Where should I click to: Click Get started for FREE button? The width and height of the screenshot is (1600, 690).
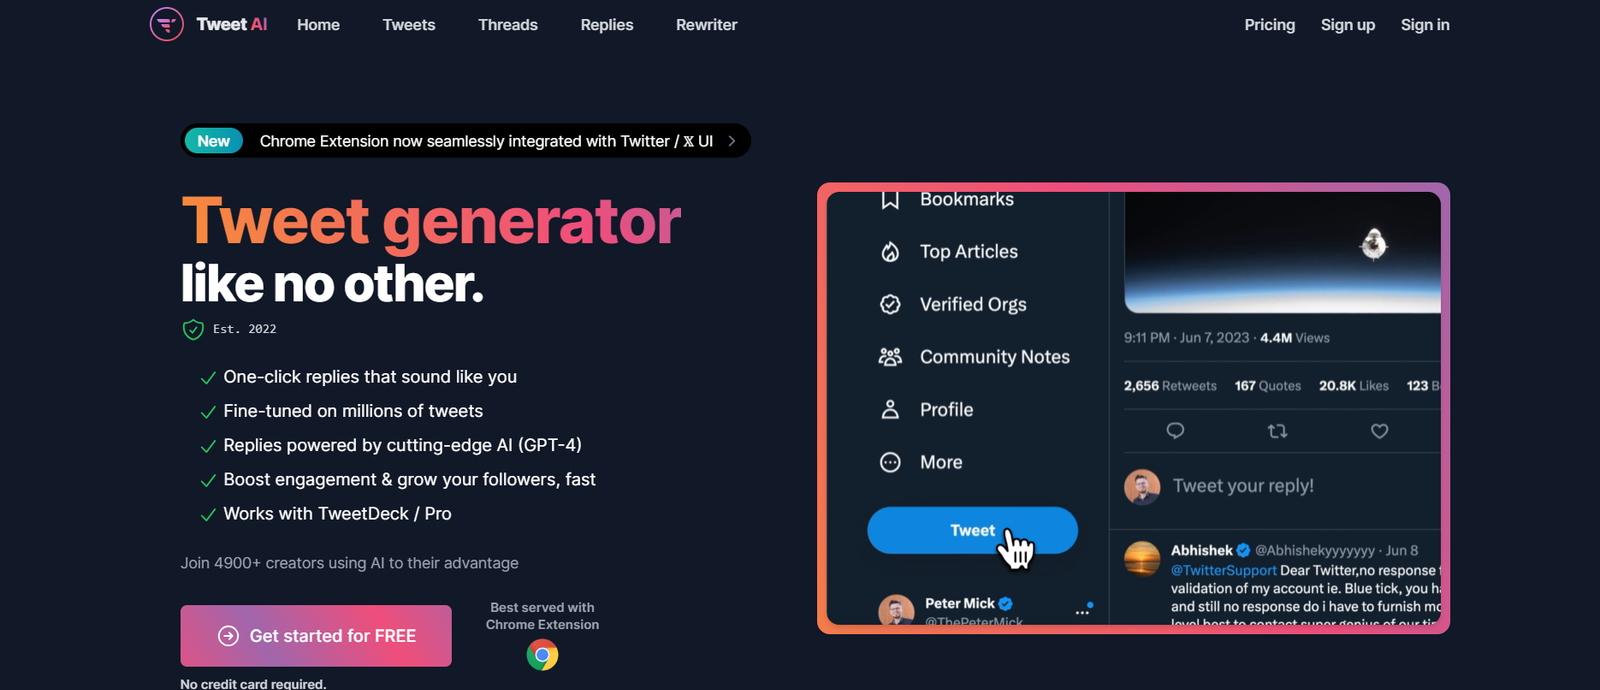[316, 636]
